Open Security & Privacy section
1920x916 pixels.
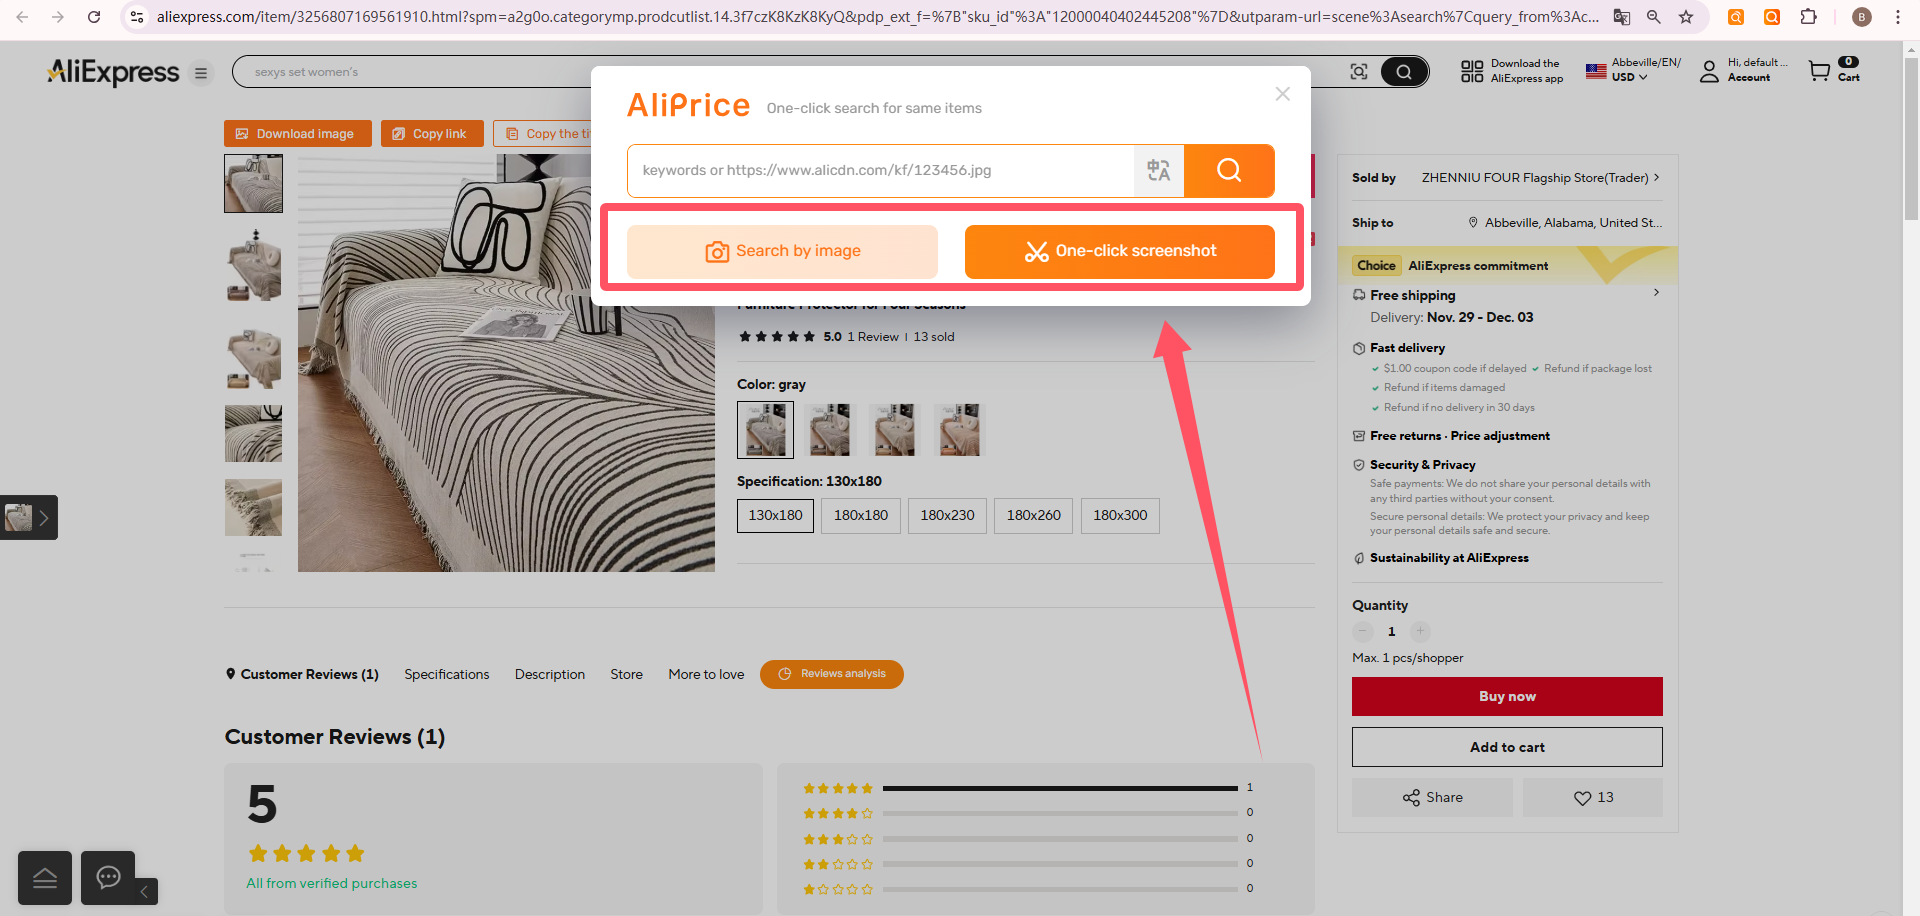coord(1422,465)
